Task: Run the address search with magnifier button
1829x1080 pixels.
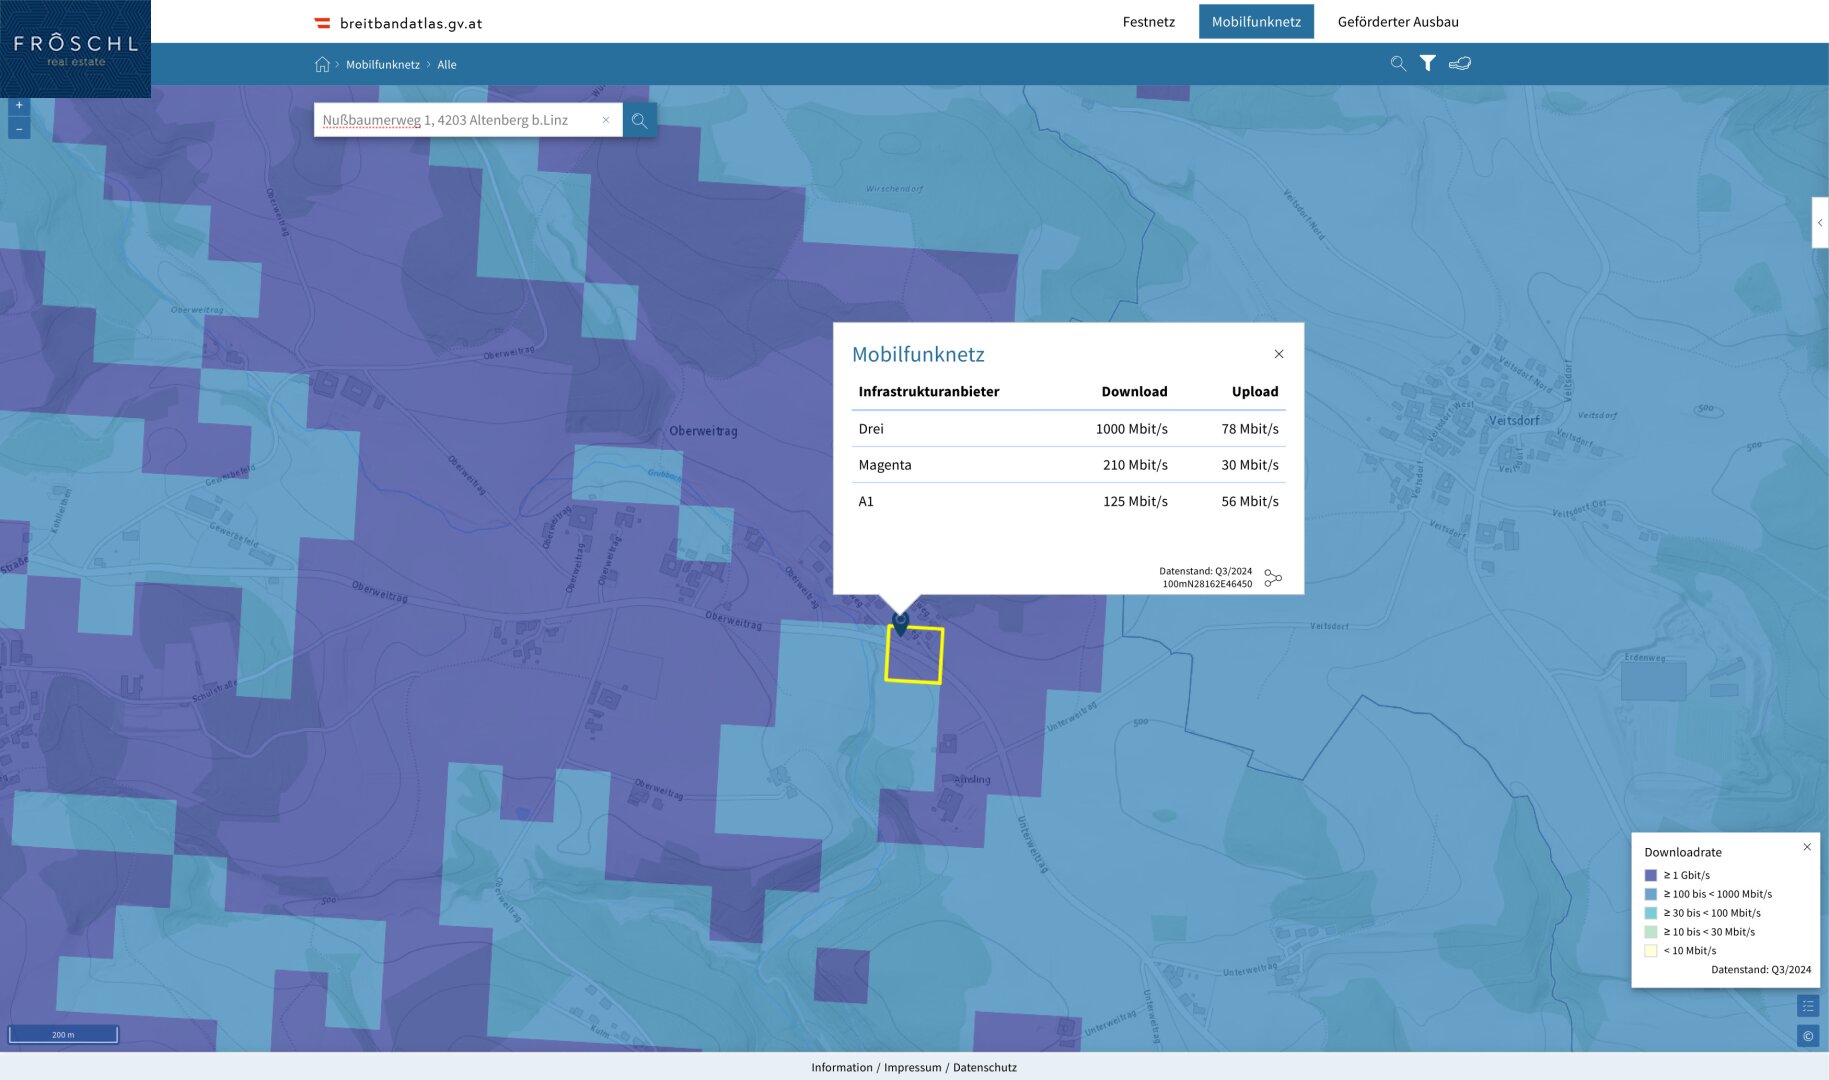Action: click(x=640, y=120)
